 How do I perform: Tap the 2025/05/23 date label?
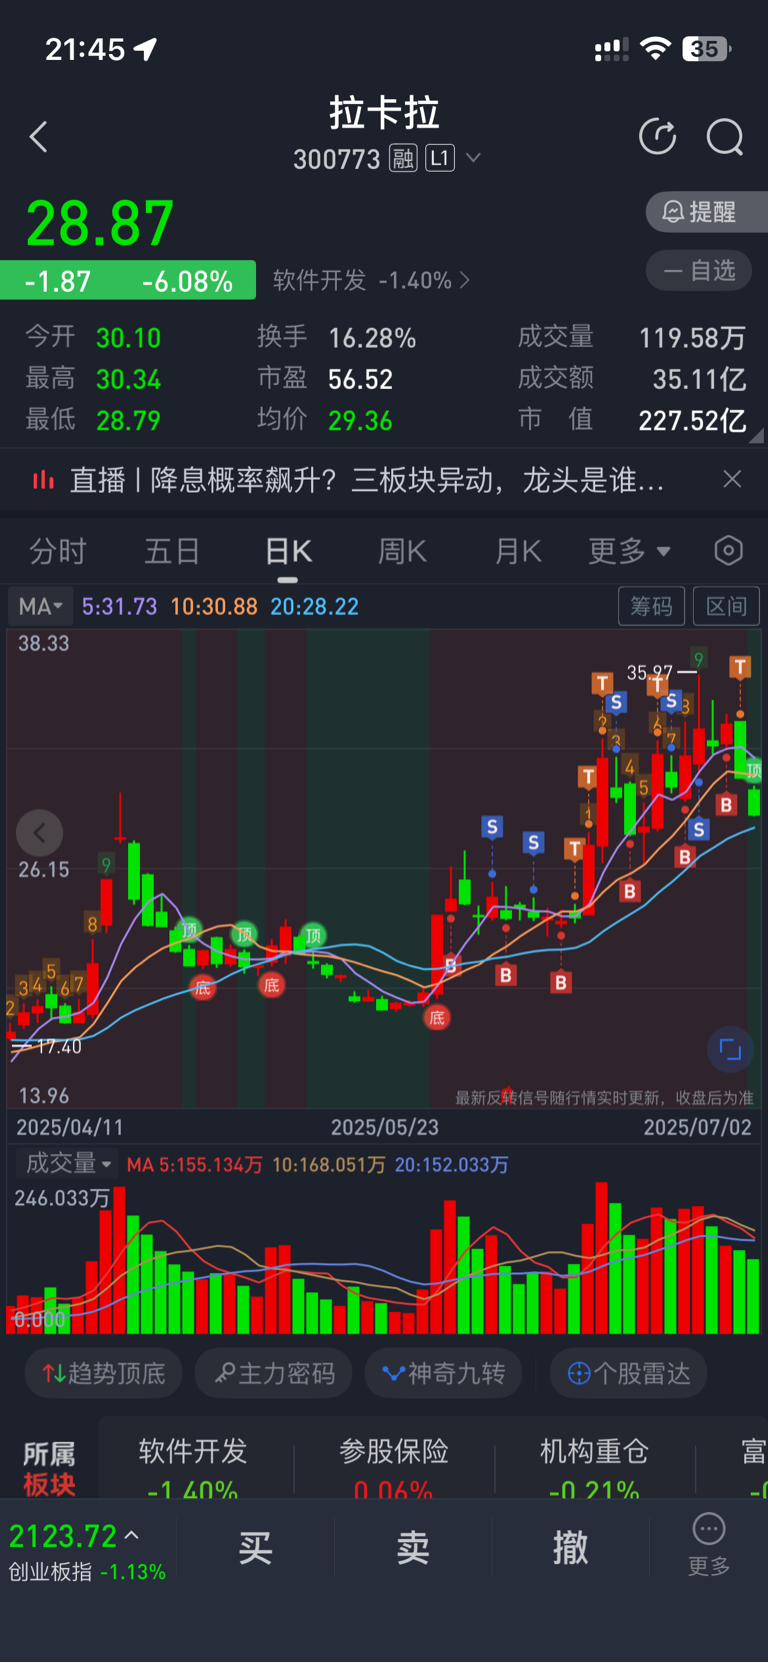coord(385,1127)
